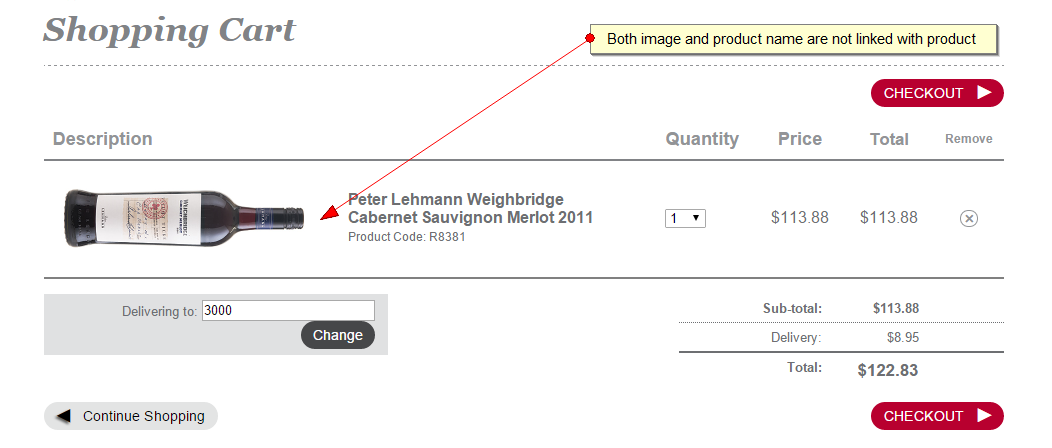Open the quantity dropdown showing 1
This screenshot has width=1052, height=448.
point(685,218)
